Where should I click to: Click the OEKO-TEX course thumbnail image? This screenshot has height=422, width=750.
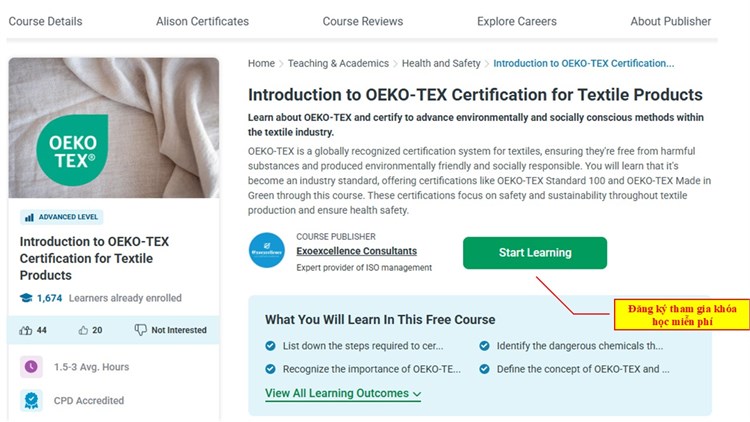tap(114, 128)
